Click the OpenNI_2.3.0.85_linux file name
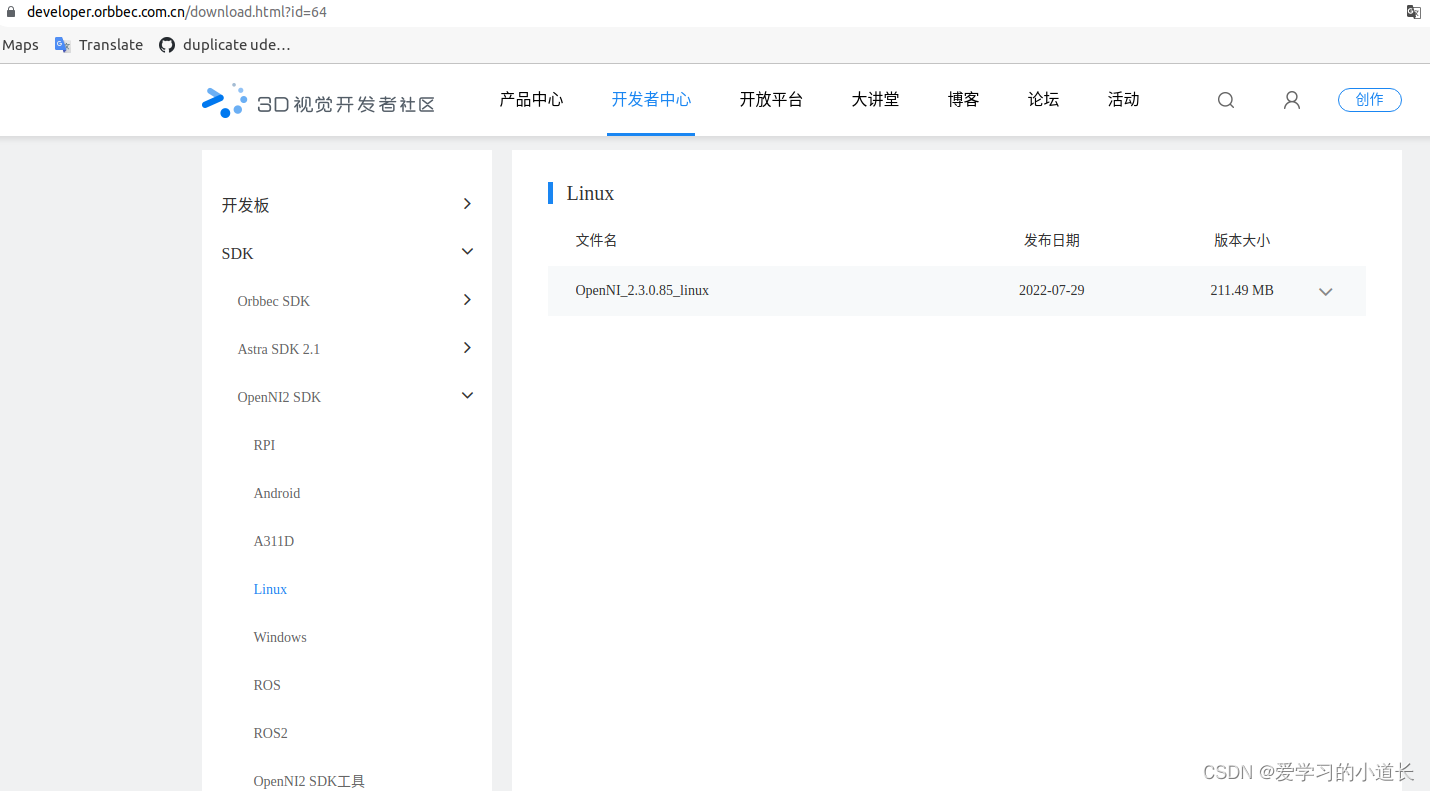The width and height of the screenshot is (1430, 791). pyautogui.click(x=642, y=290)
